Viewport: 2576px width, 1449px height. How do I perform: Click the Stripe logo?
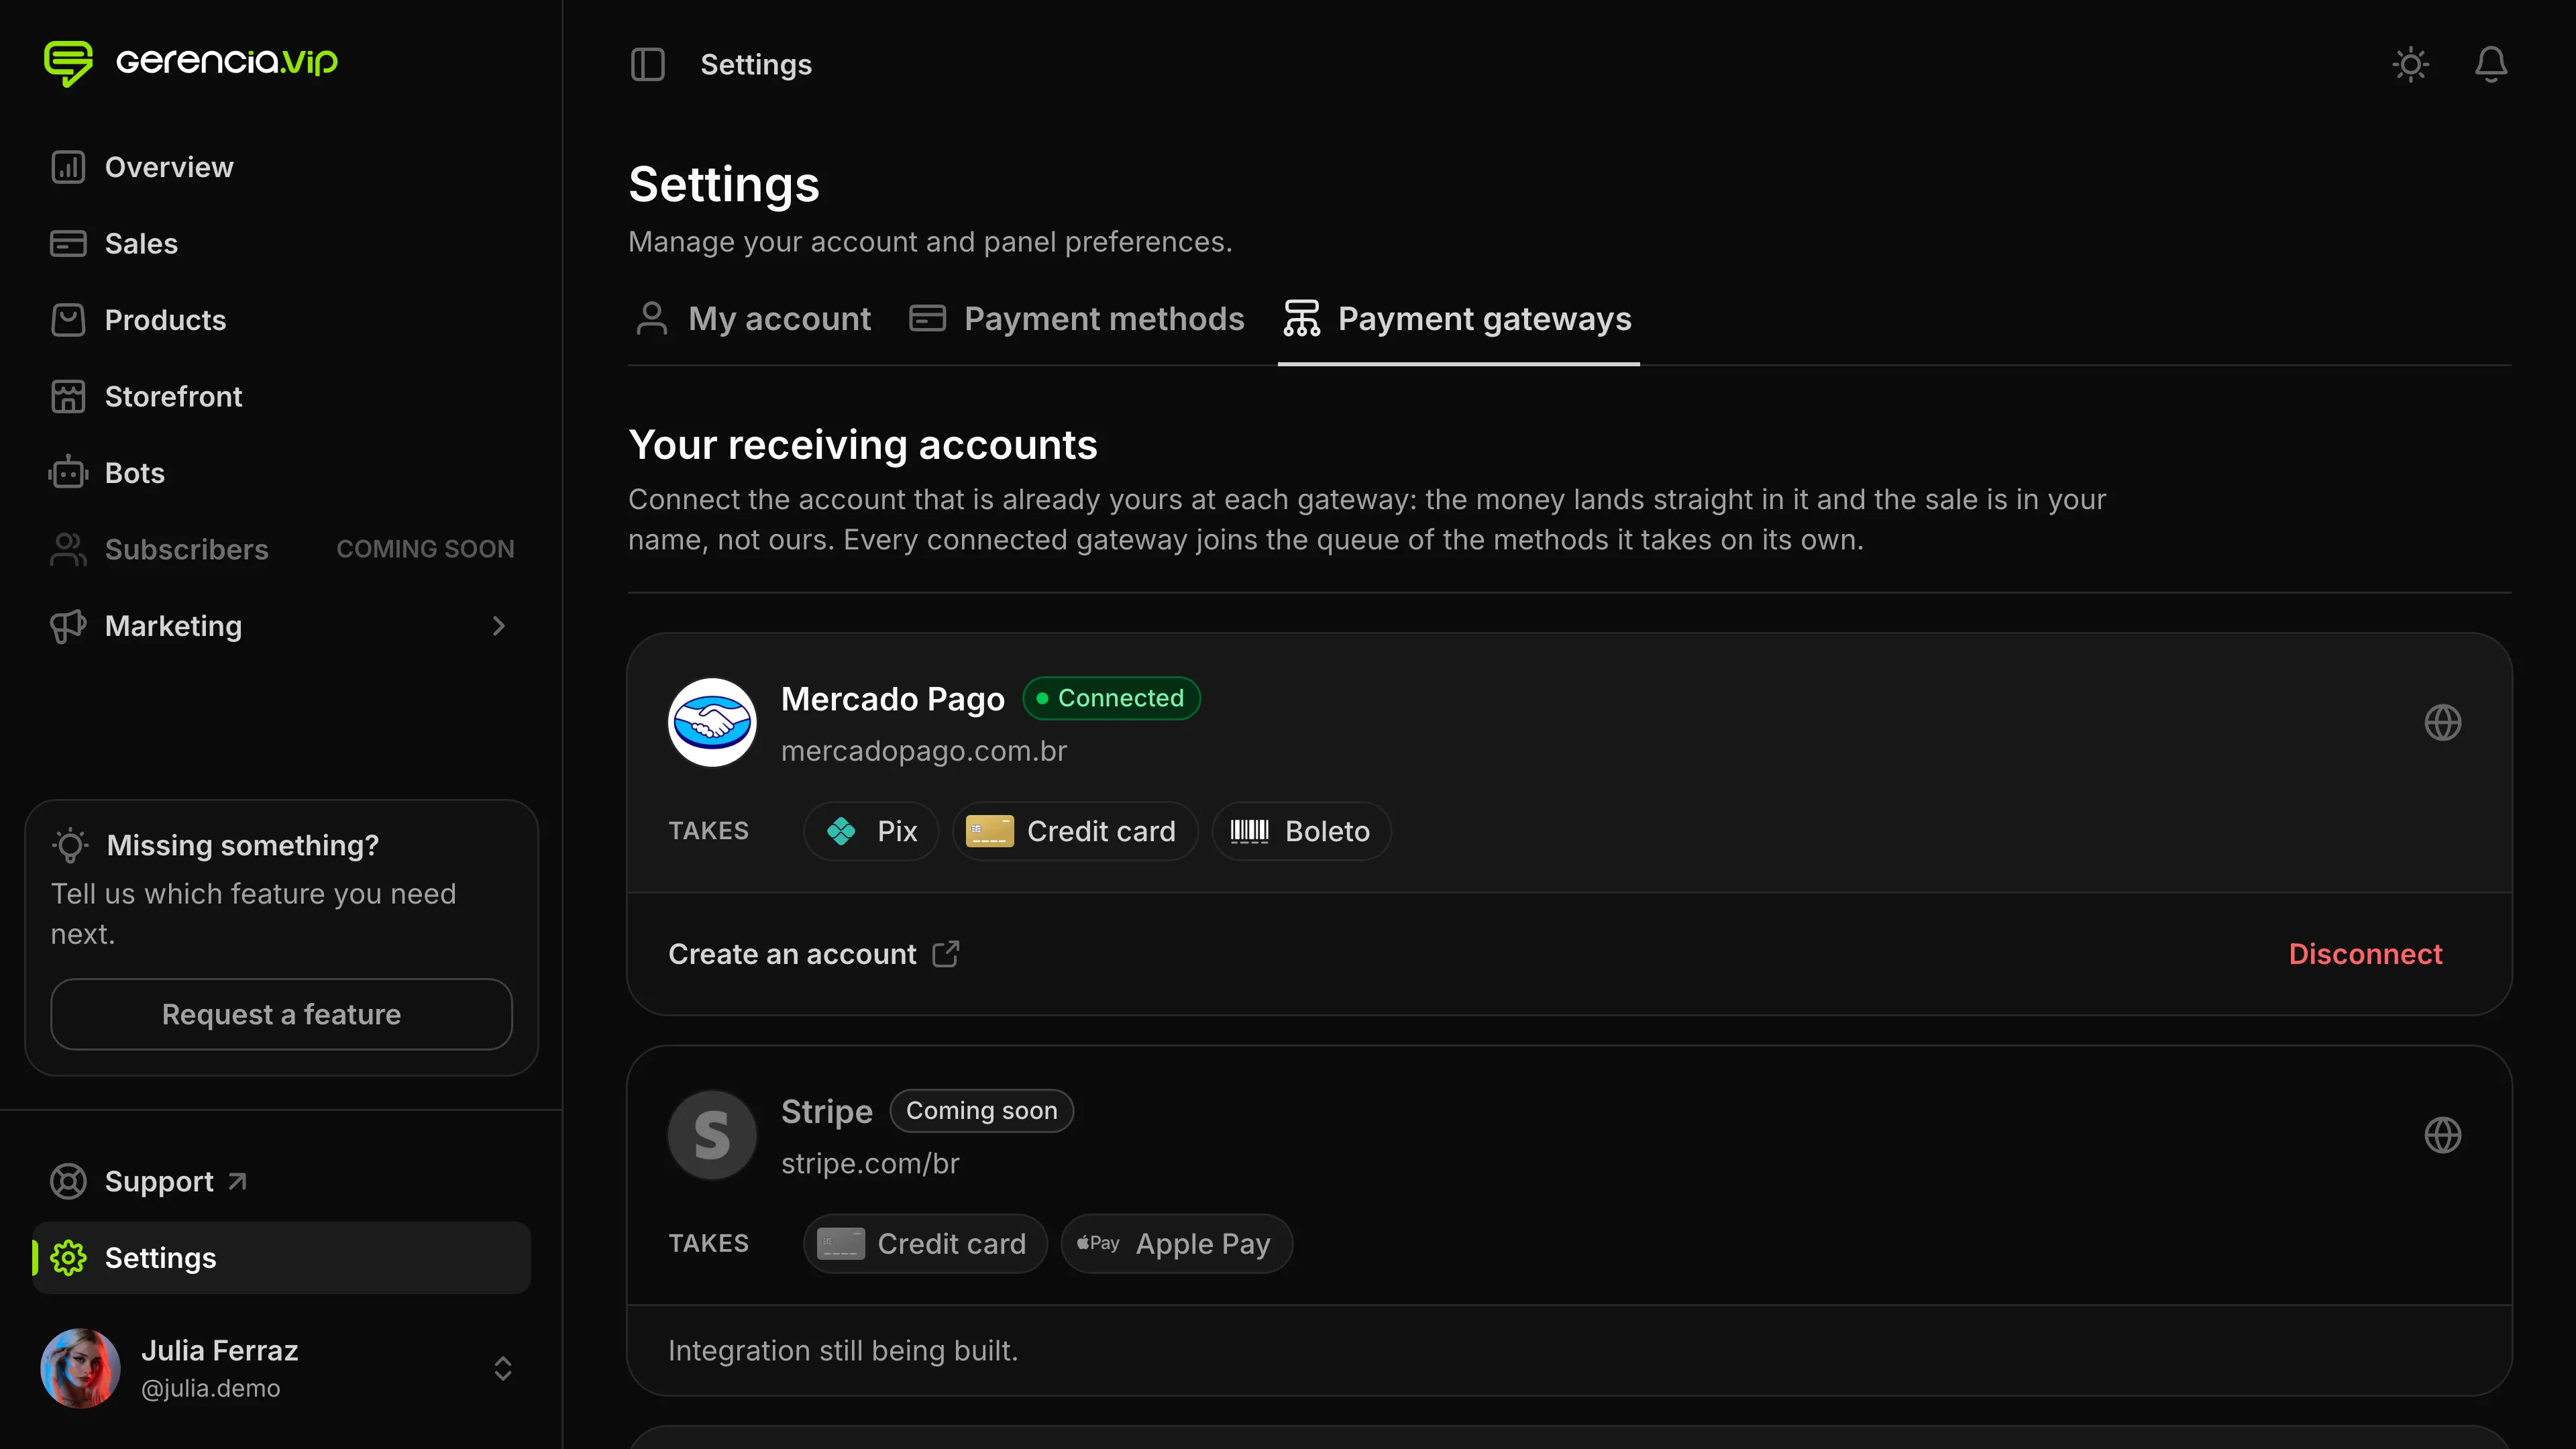[x=712, y=1135]
